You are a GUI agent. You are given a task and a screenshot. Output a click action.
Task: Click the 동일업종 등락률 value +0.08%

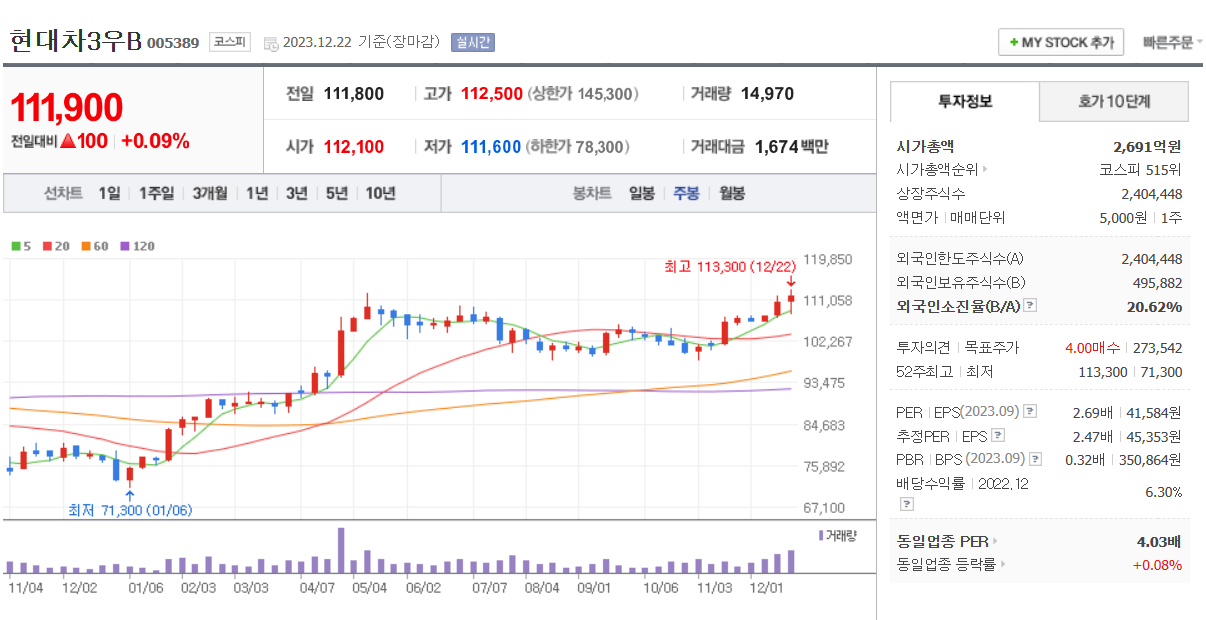pos(1157,565)
